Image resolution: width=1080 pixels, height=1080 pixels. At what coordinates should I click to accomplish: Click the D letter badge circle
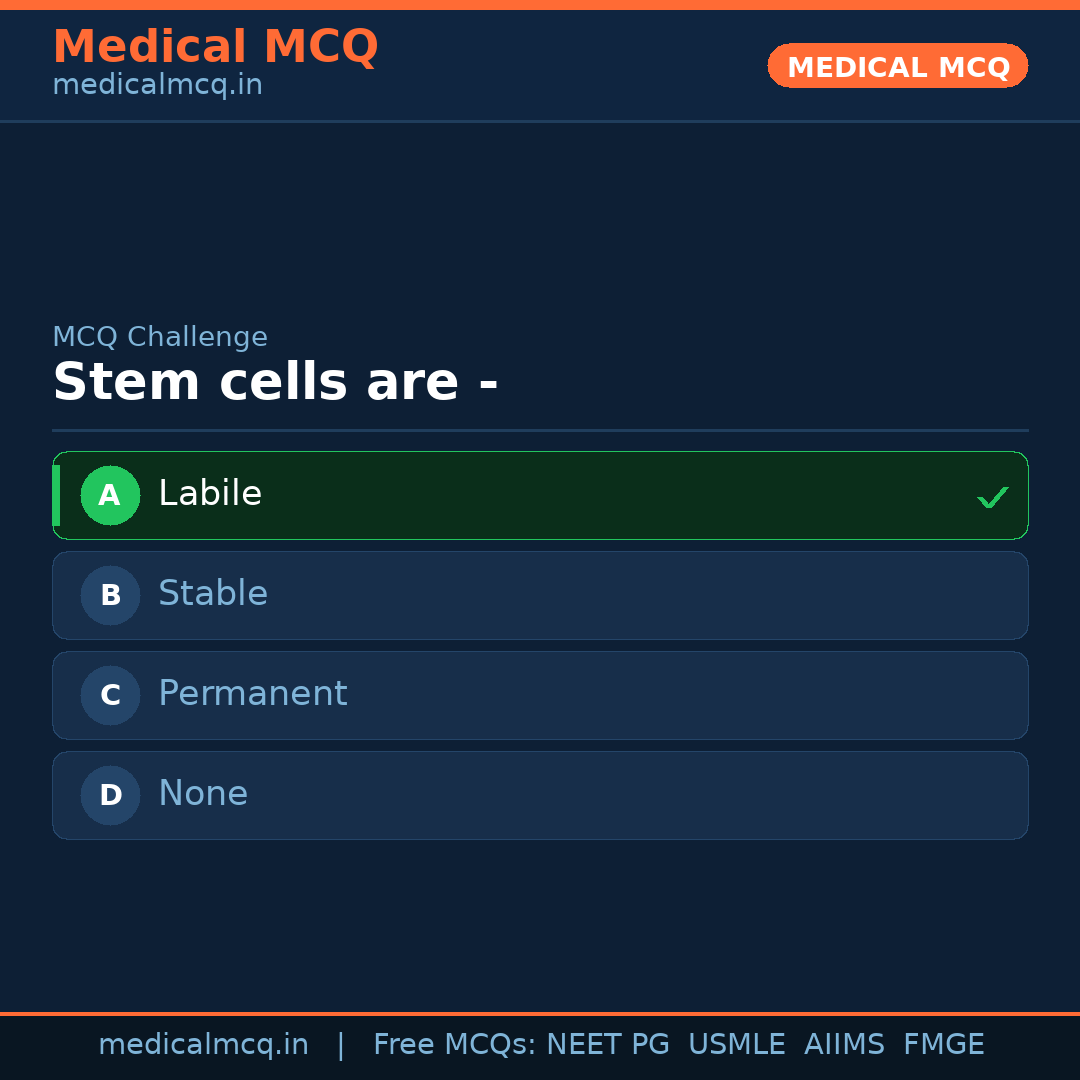(x=110, y=795)
